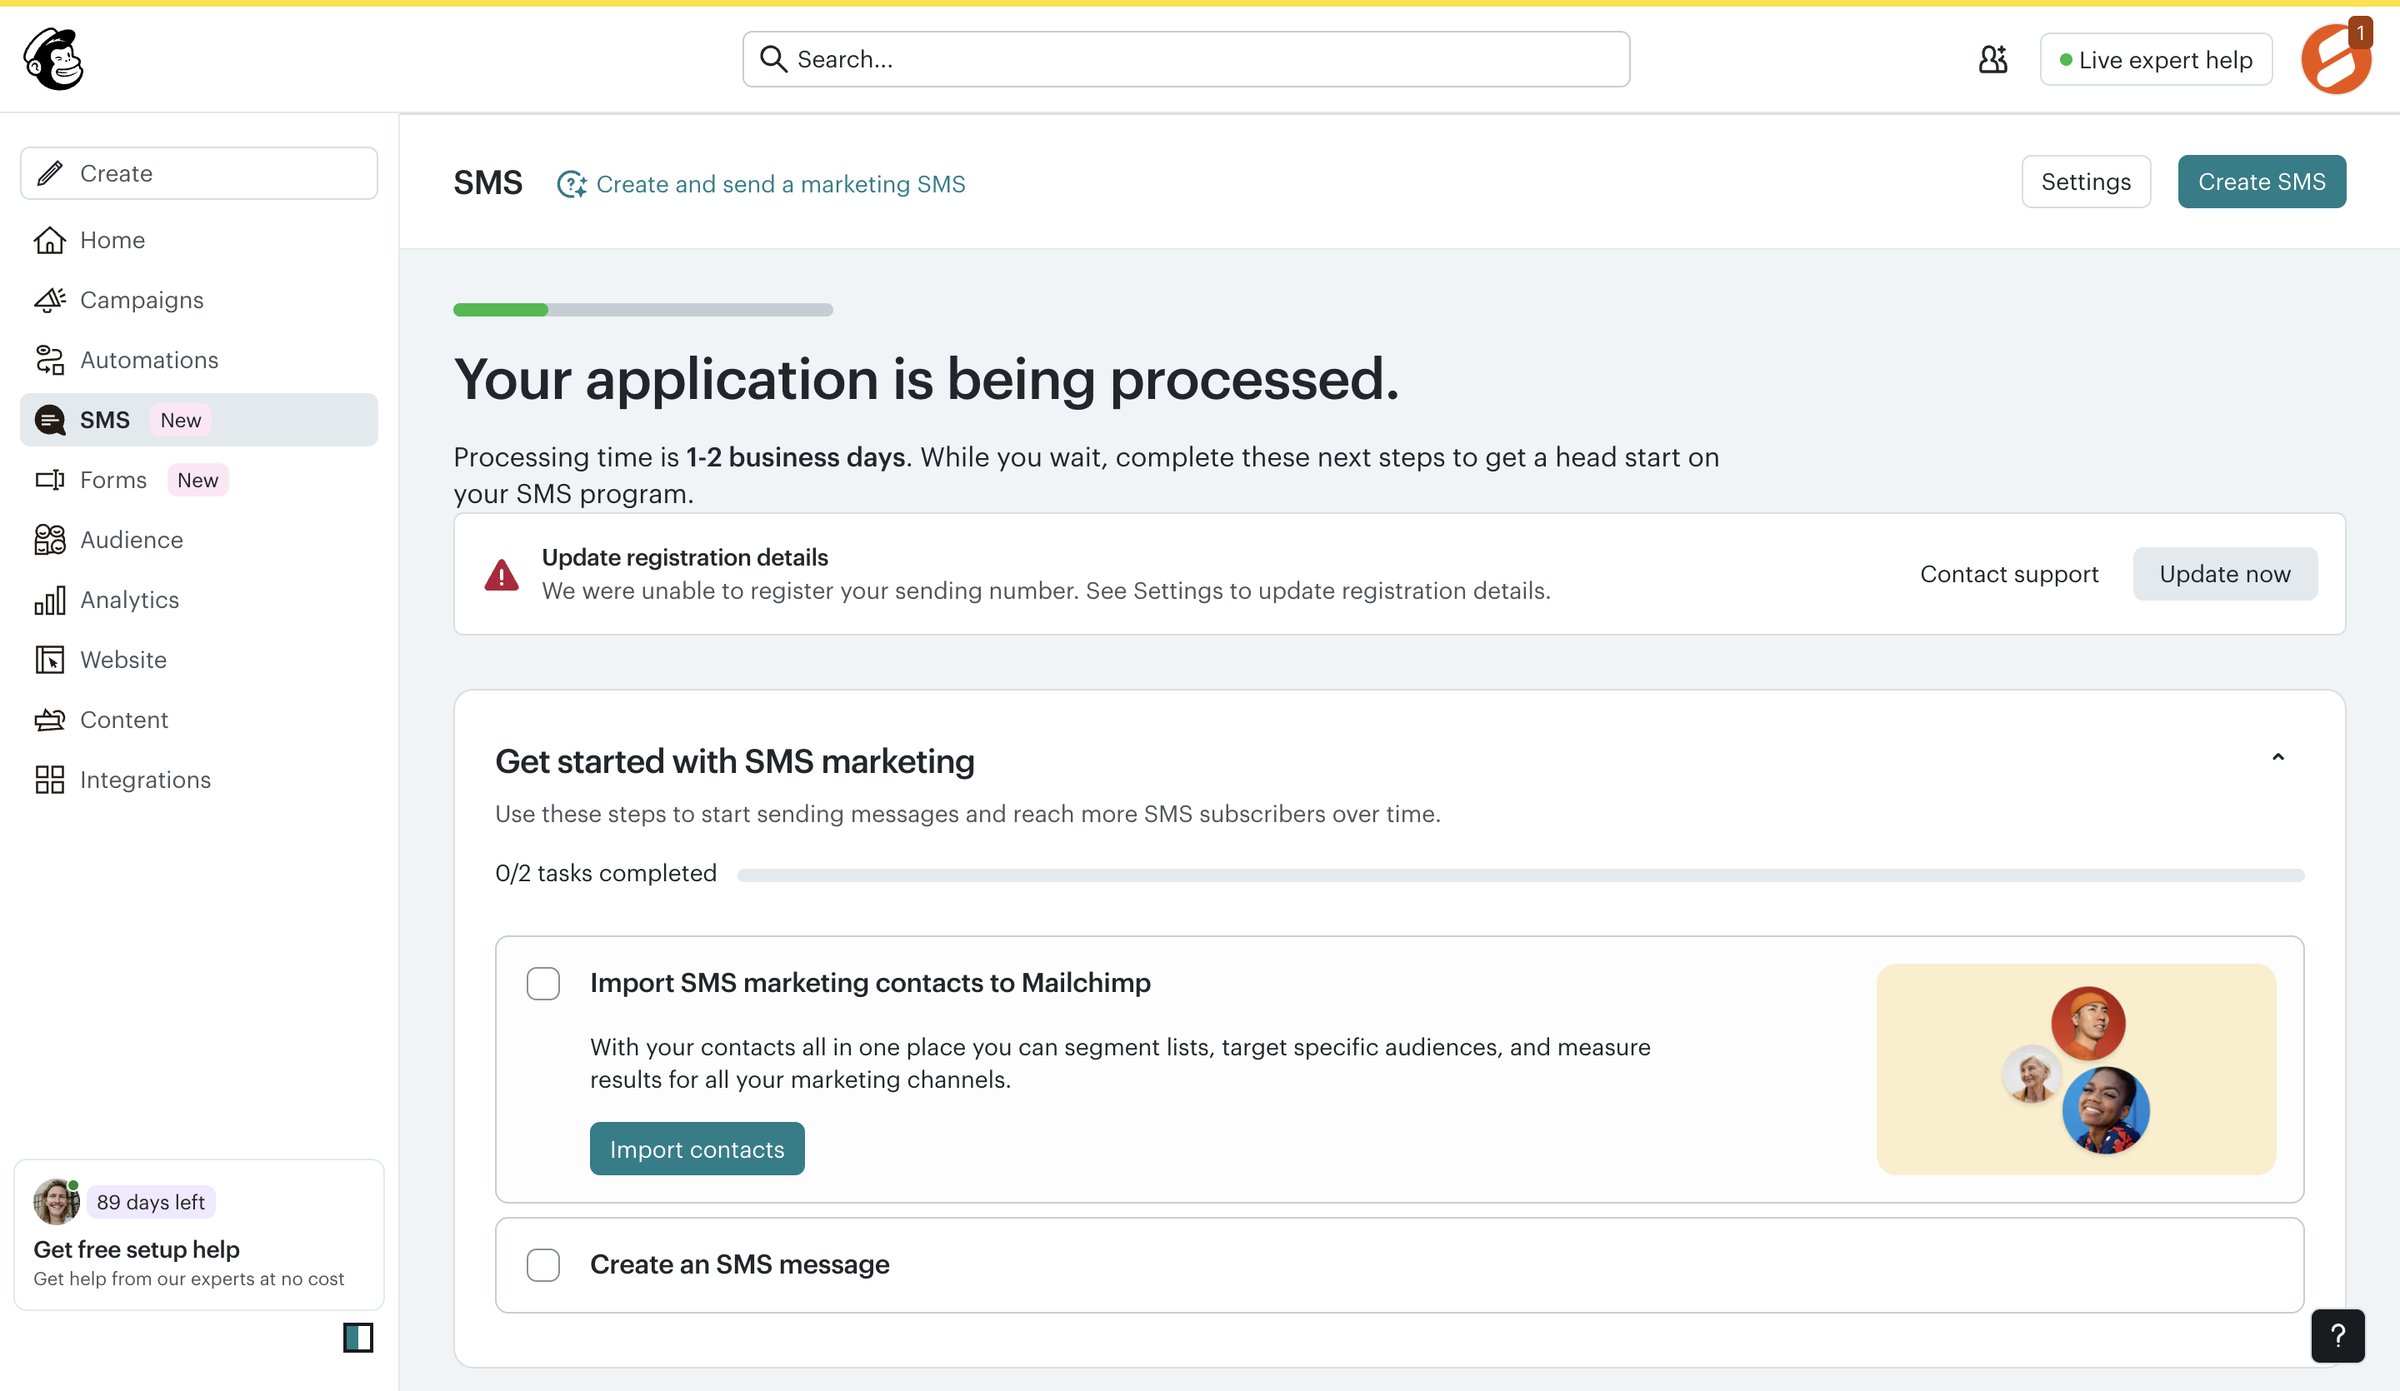Click the Import contacts button

click(697, 1149)
